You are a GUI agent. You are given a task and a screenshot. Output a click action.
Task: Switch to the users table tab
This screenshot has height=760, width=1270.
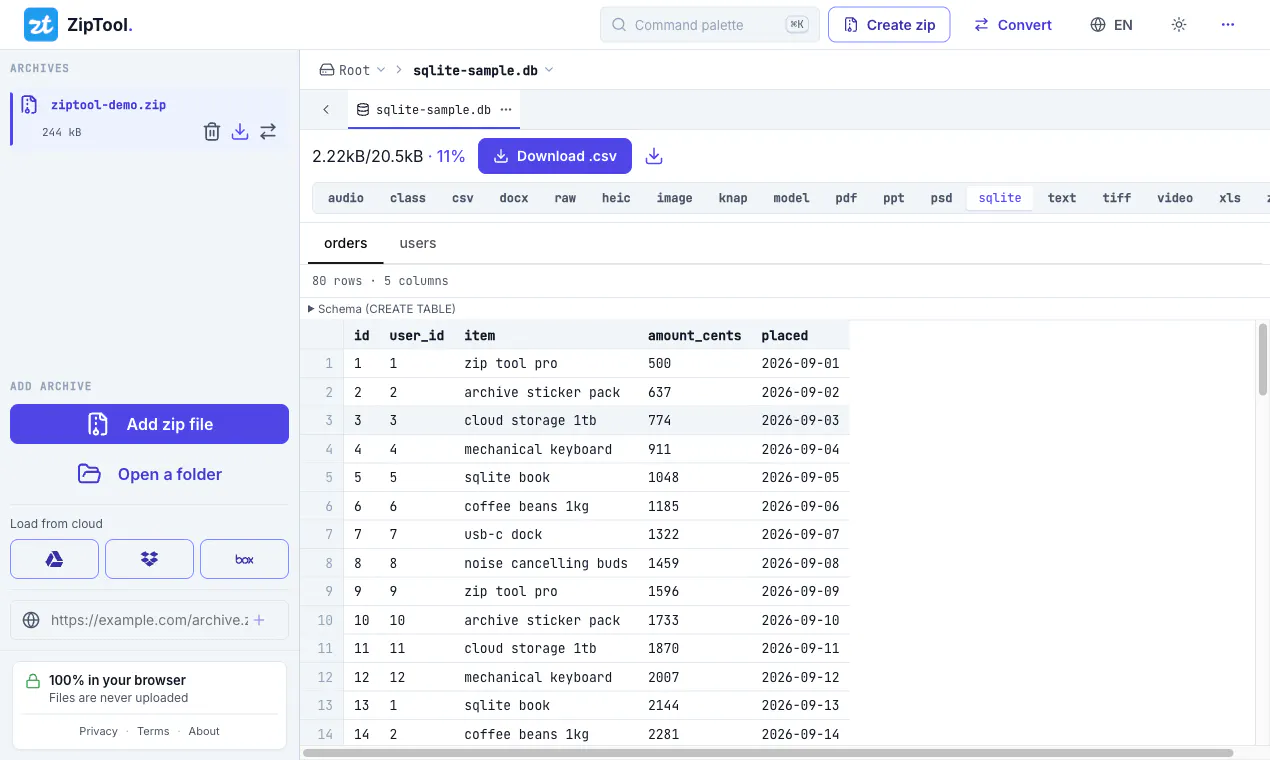[x=418, y=243]
